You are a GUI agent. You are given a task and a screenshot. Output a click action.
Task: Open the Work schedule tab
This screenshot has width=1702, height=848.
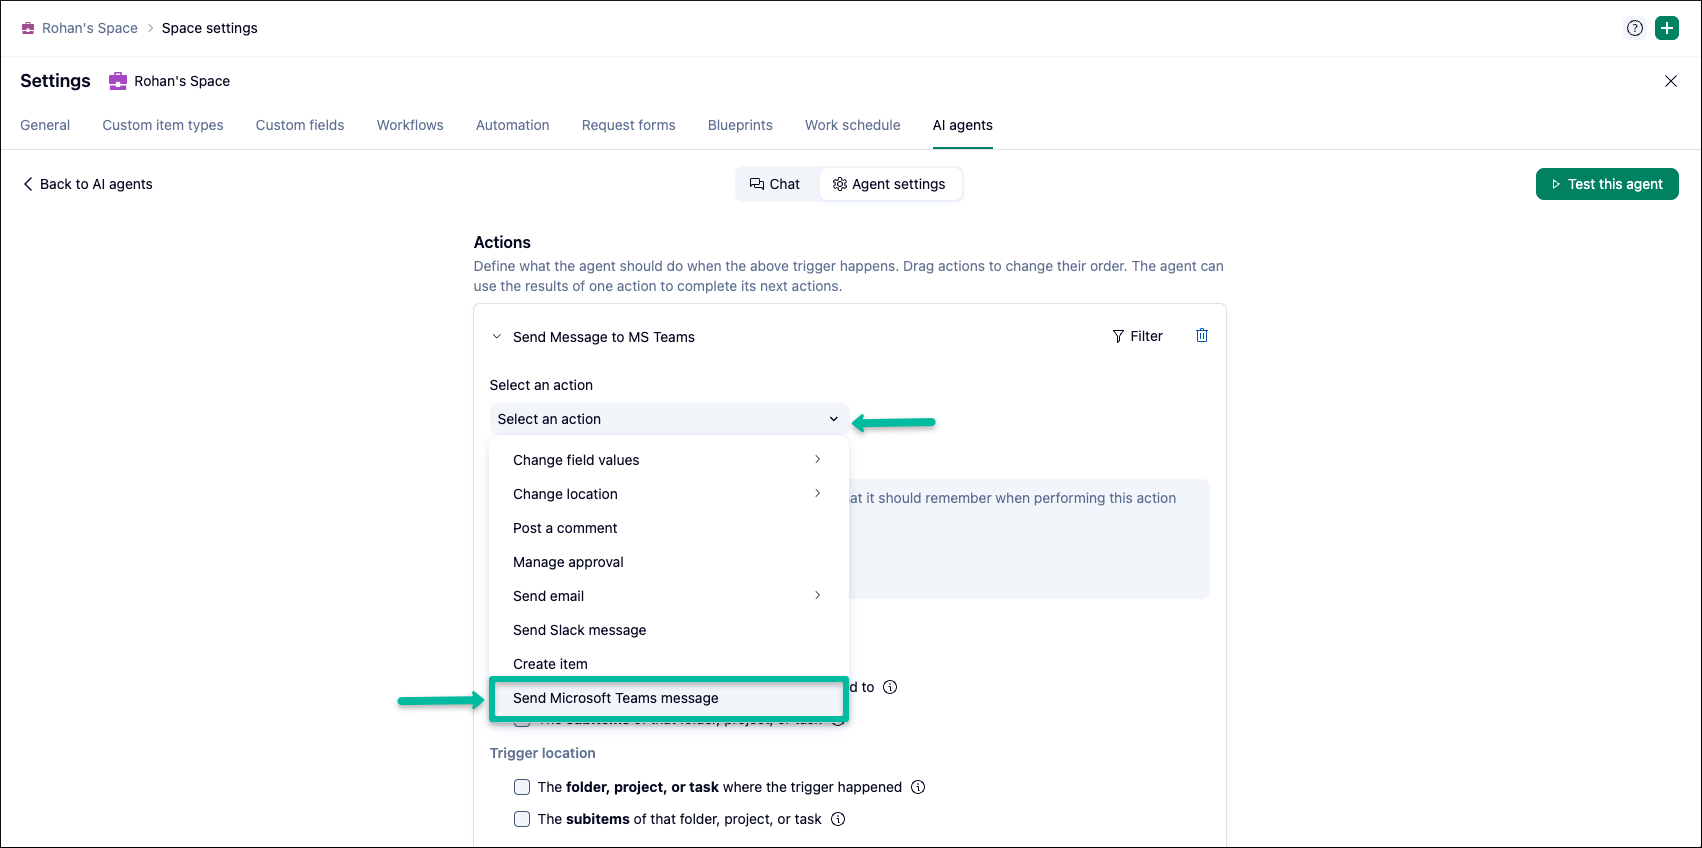click(853, 125)
